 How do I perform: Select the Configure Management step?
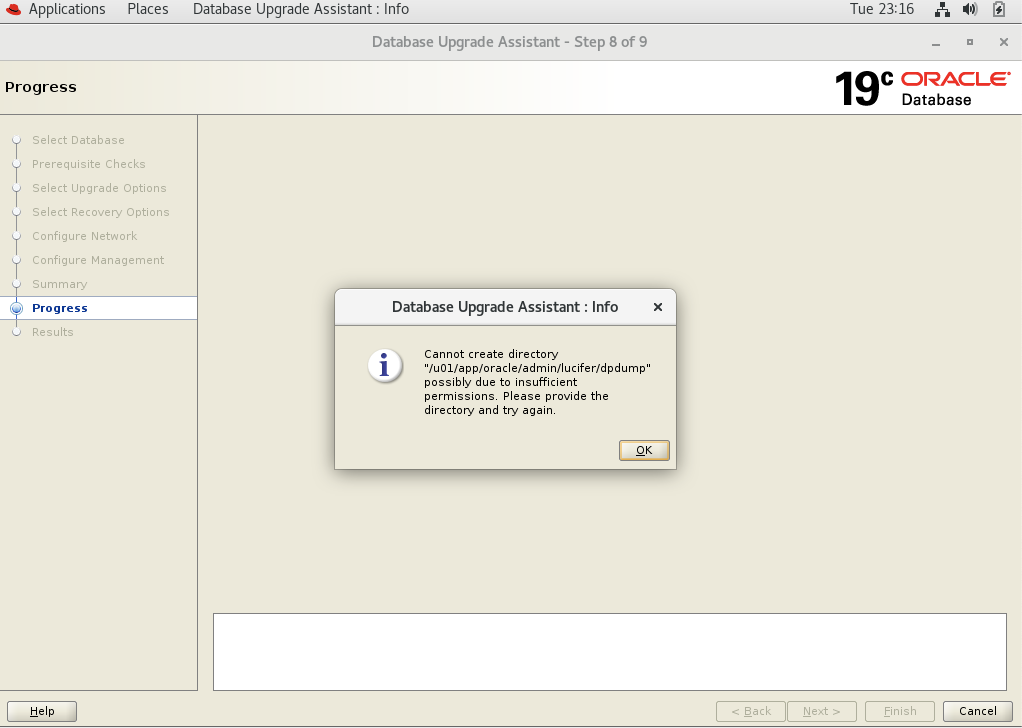click(x=98, y=261)
